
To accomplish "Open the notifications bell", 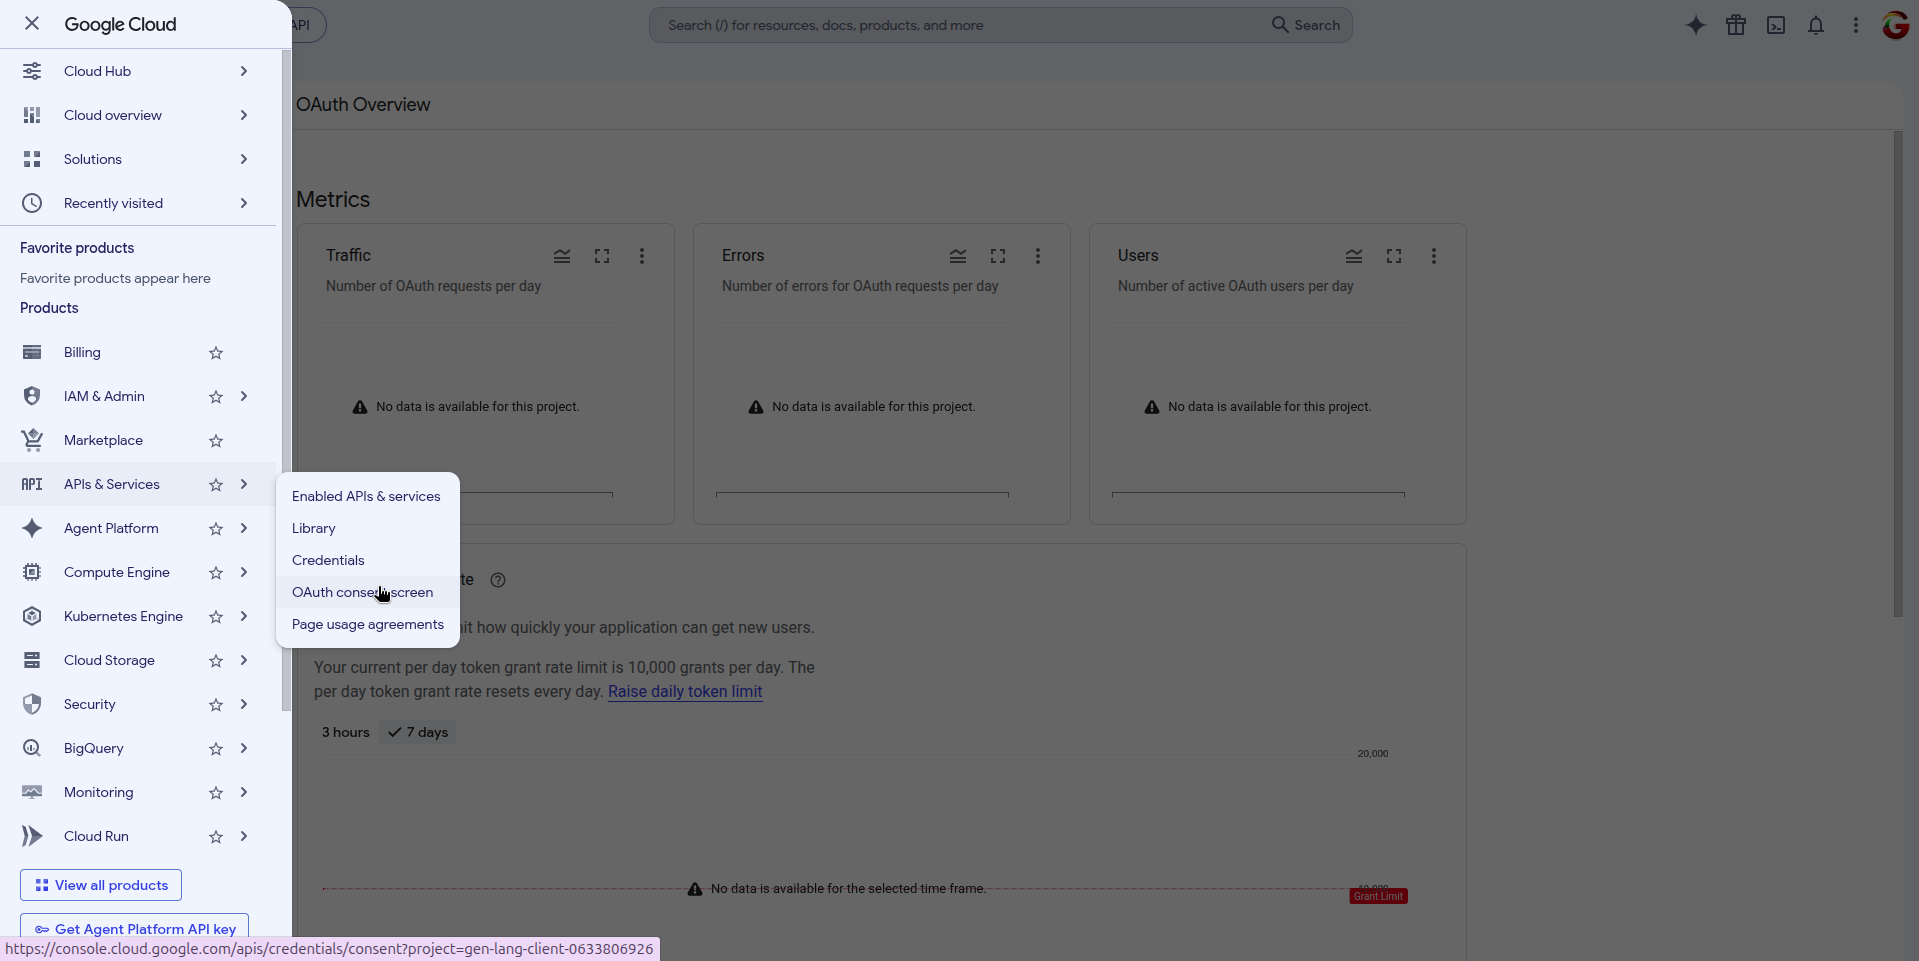I will tap(1816, 25).
